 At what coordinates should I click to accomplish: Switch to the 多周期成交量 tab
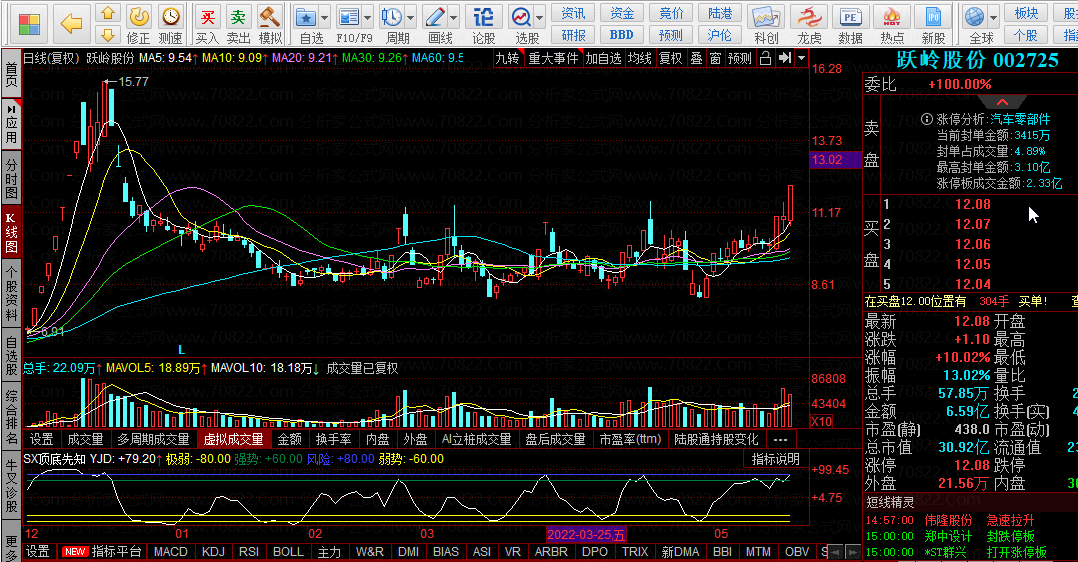coord(153,439)
